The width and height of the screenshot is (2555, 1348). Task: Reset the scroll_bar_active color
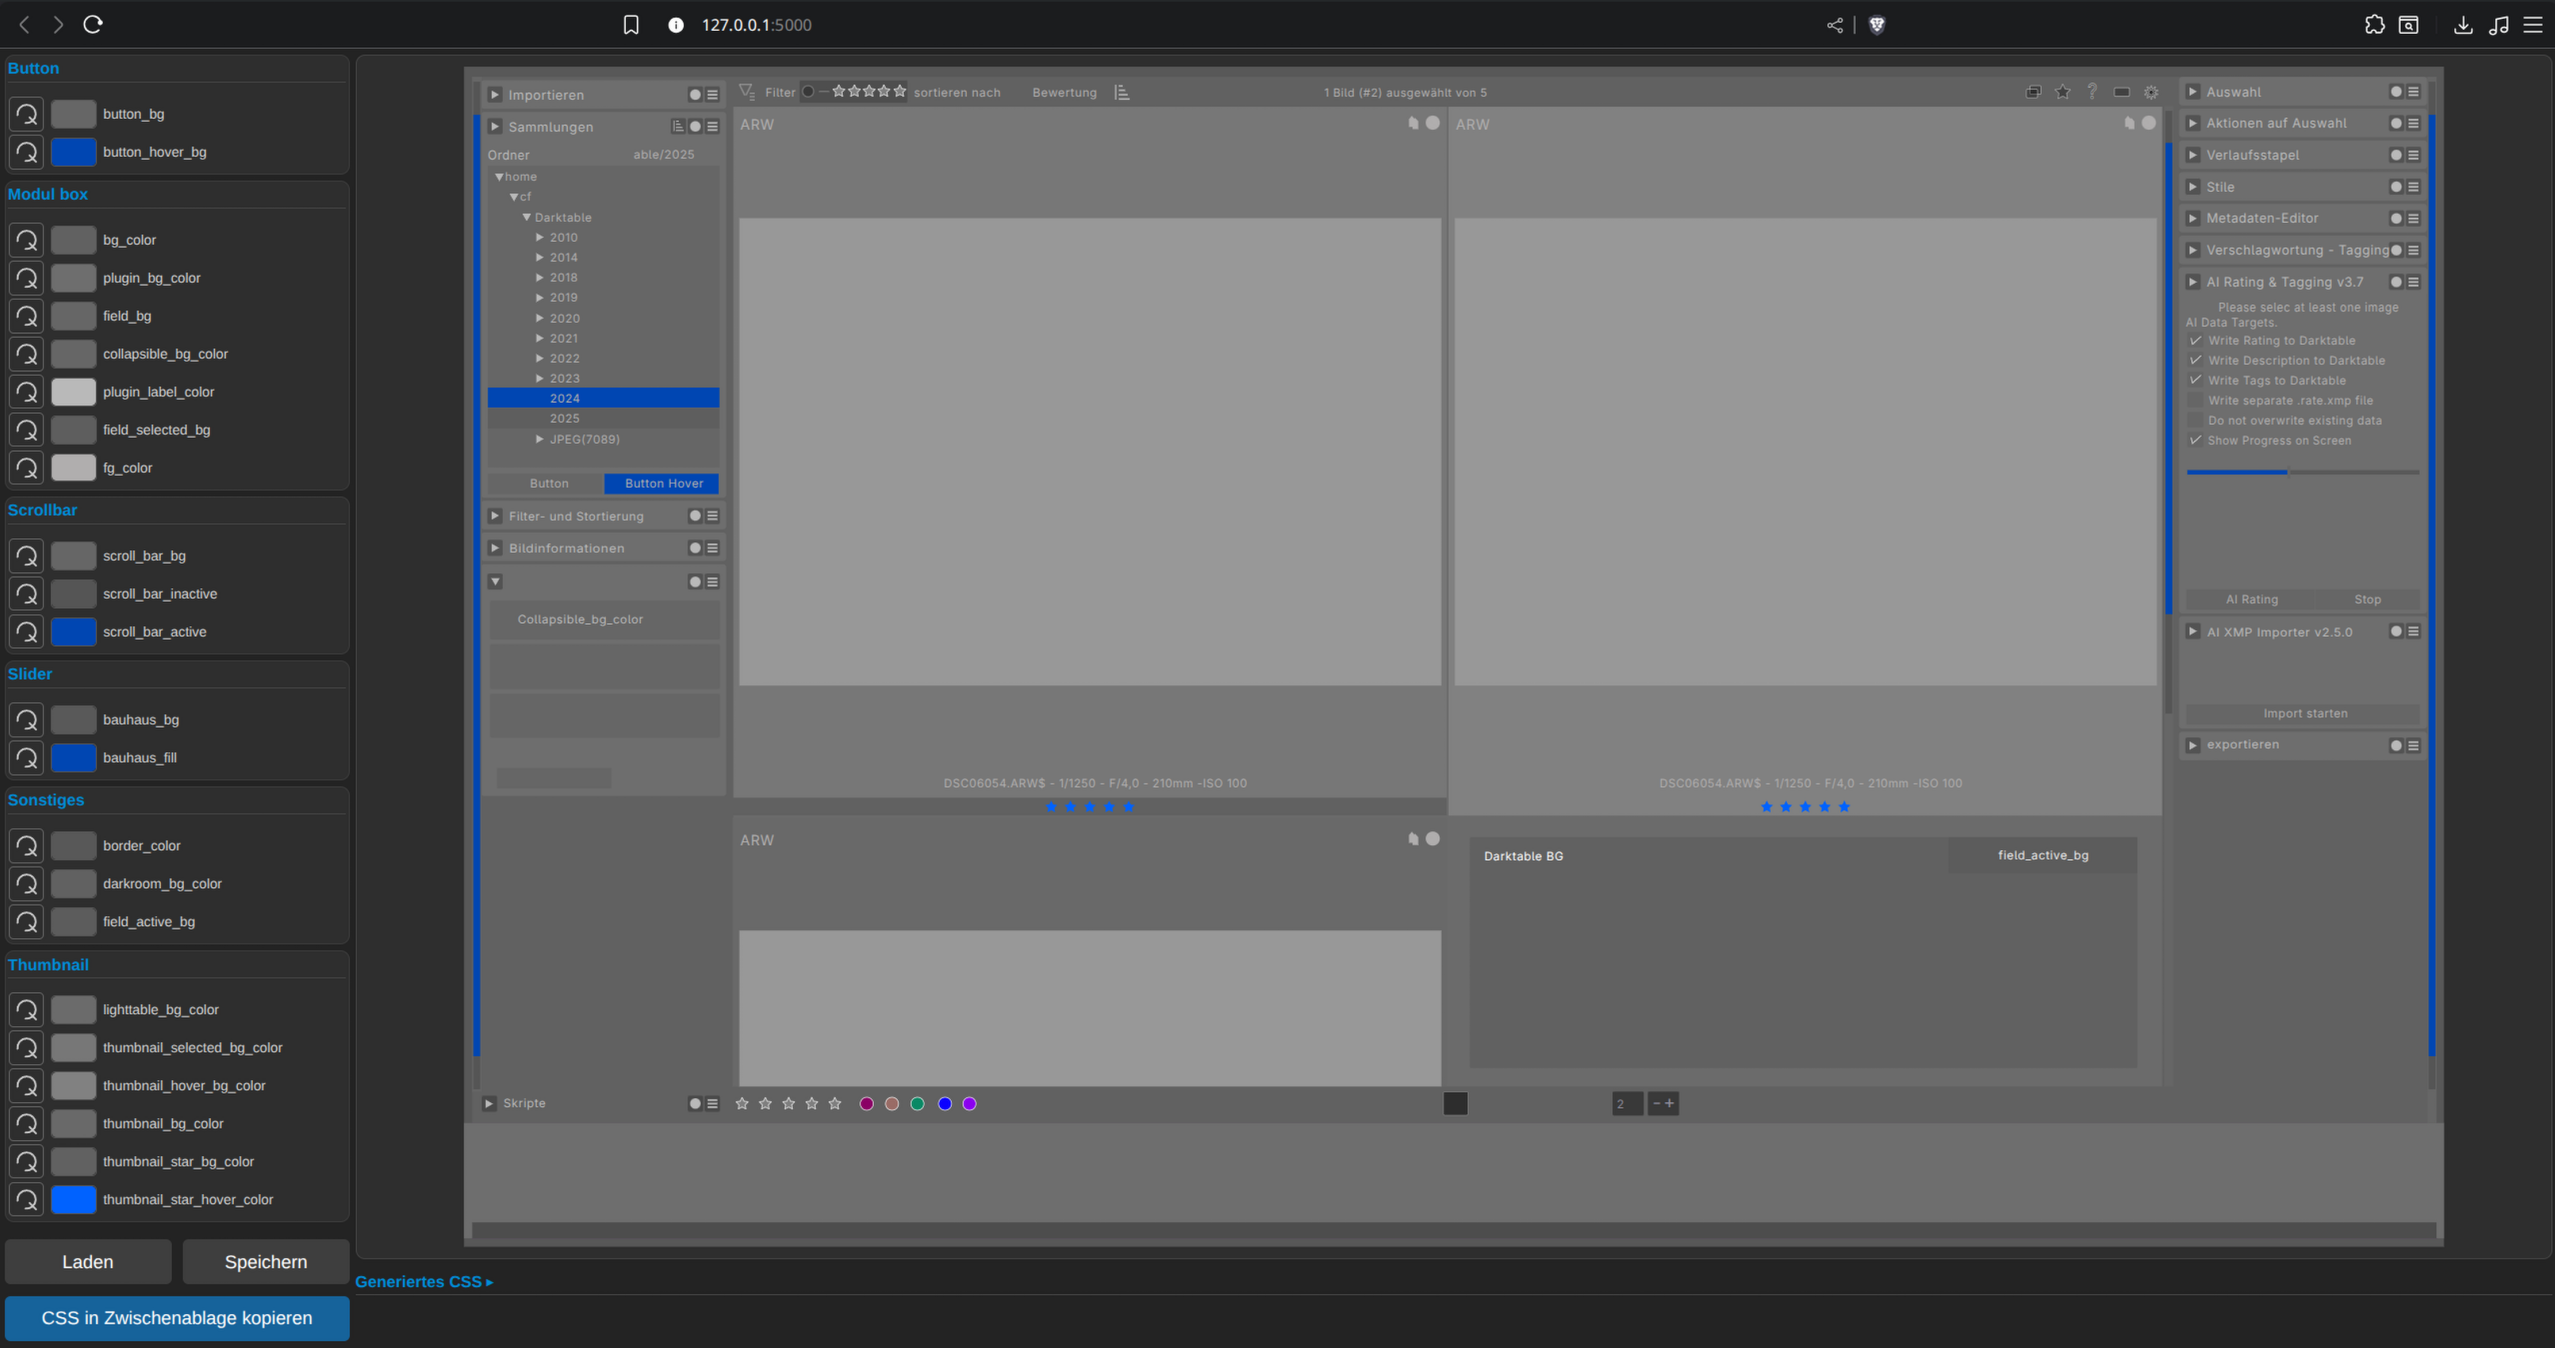click(x=27, y=632)
